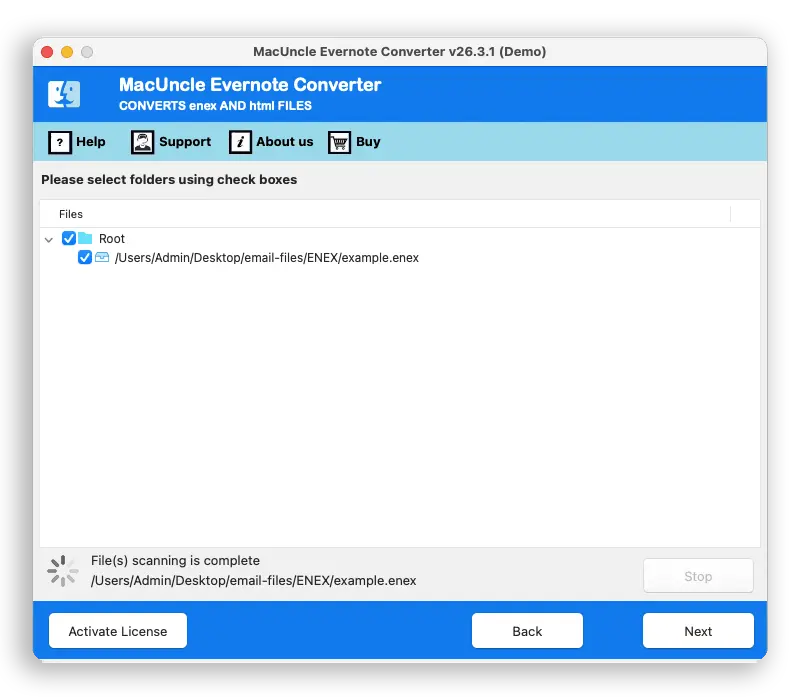Select the Root tree label

point(112,239)
